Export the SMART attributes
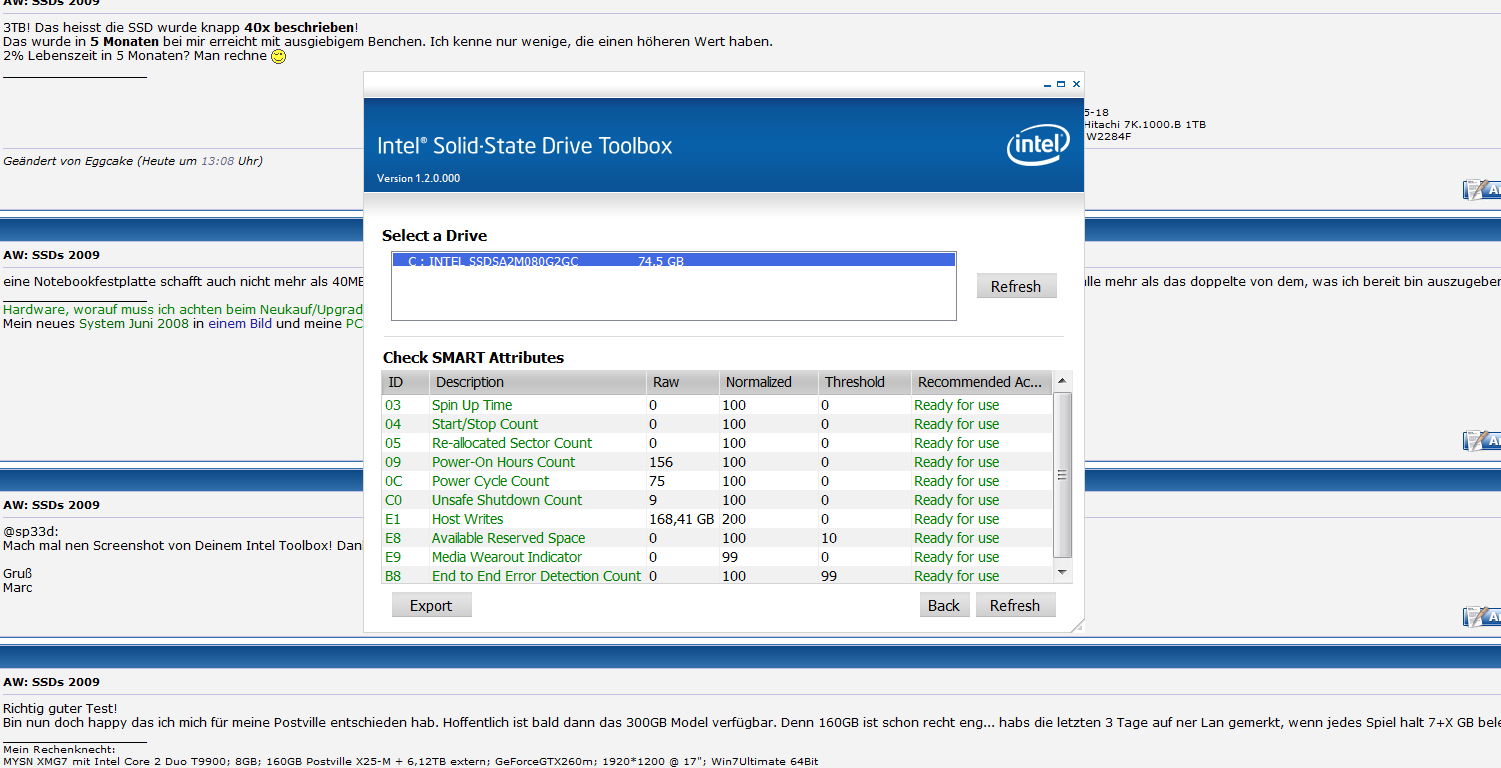The height and width of the screenshot is (768, 1501). click(x=431, y=605)
